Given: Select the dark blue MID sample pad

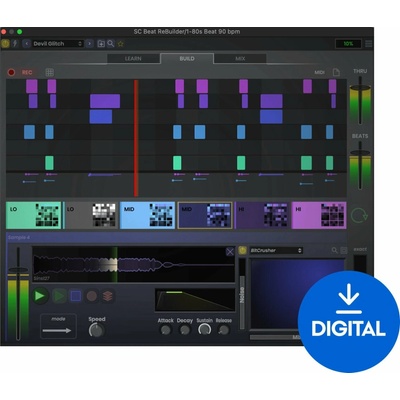Looking at the screenshot, I should 205,215.
